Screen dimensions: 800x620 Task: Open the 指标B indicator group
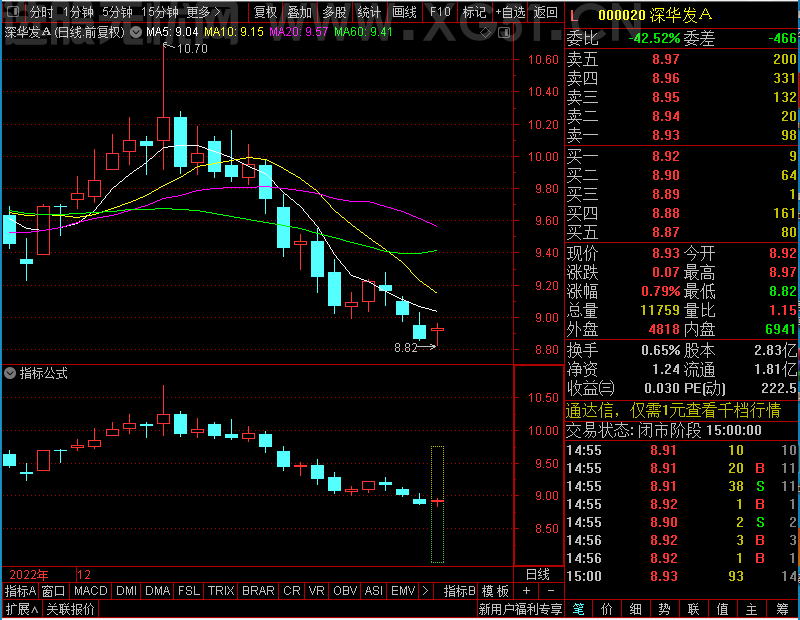[460, 591]
